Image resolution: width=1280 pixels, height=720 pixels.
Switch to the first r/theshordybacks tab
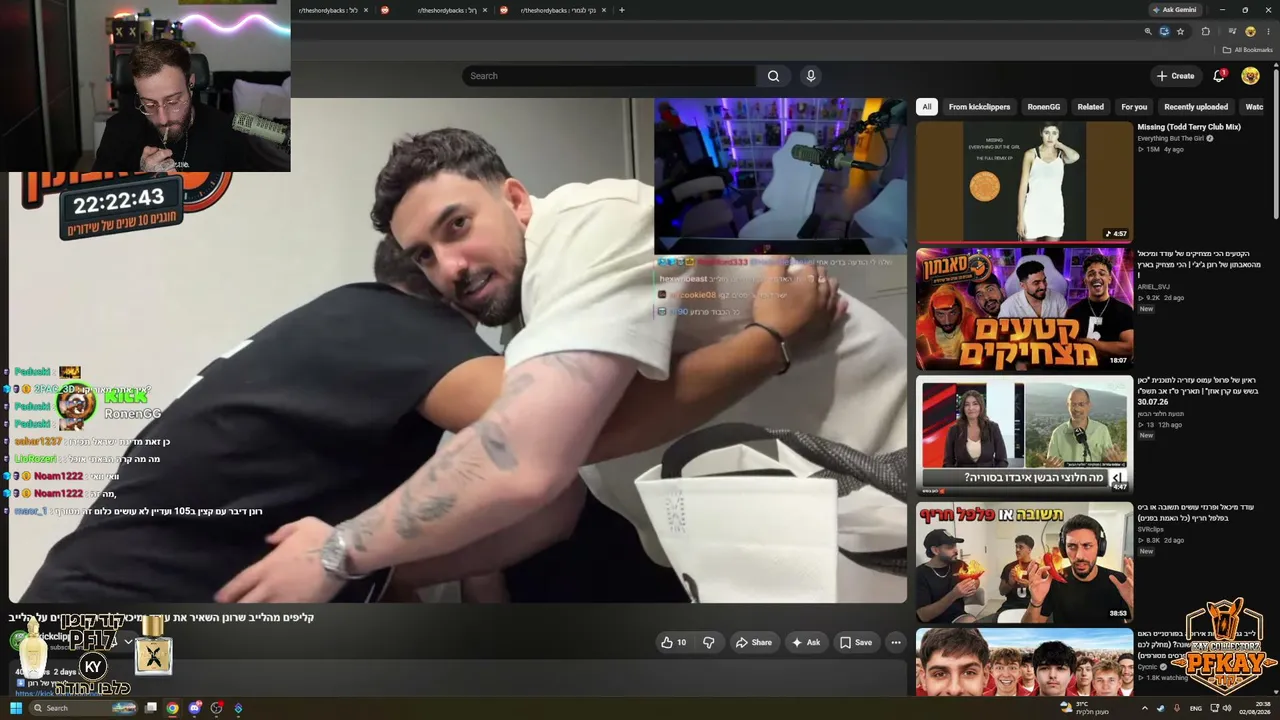click(328, 10)
